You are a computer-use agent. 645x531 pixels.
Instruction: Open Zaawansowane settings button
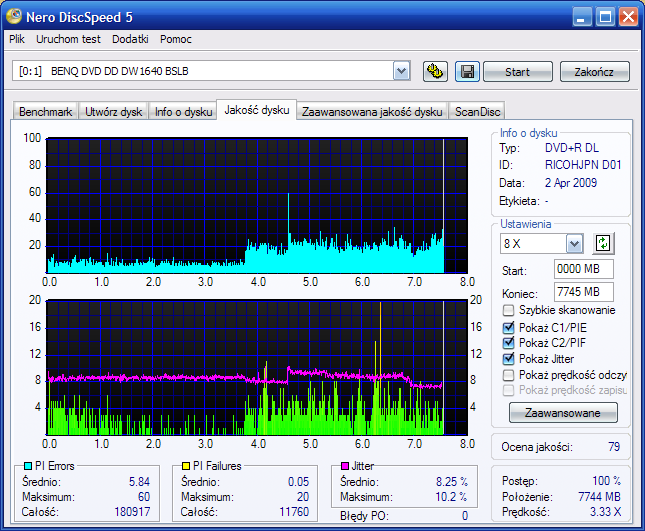tap(563, 413)
